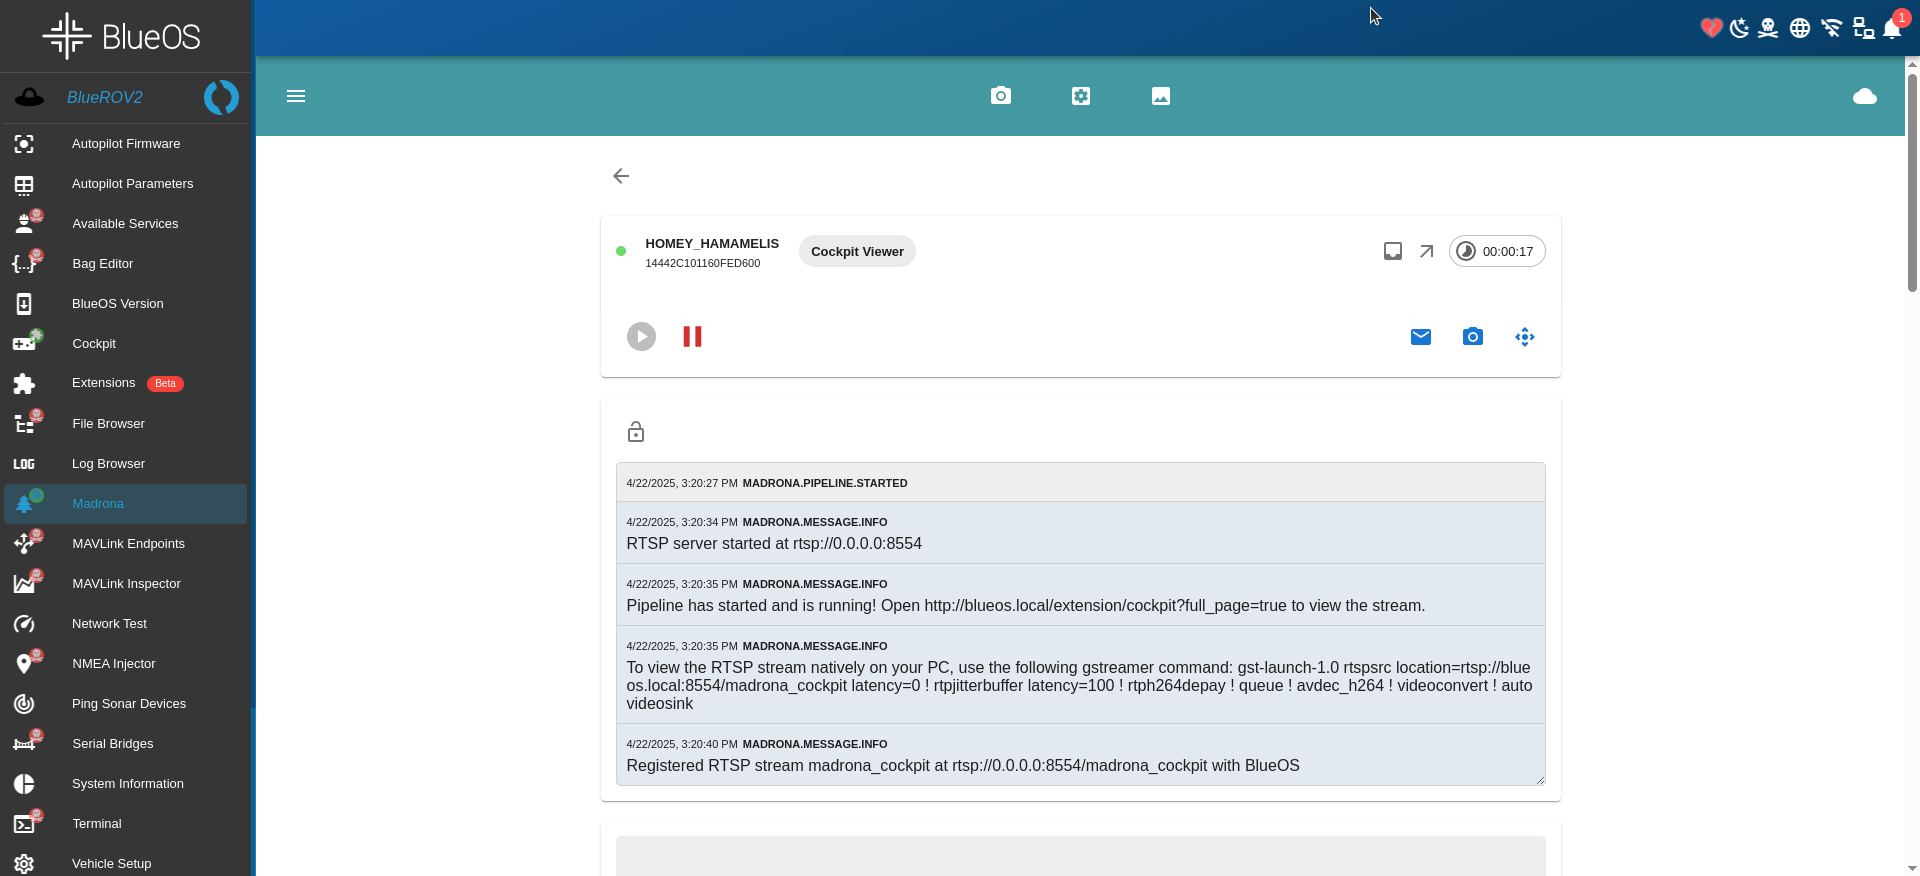Click the broken heart health warning icon
Screen dimensions: 1920x876
[1711, 28]
